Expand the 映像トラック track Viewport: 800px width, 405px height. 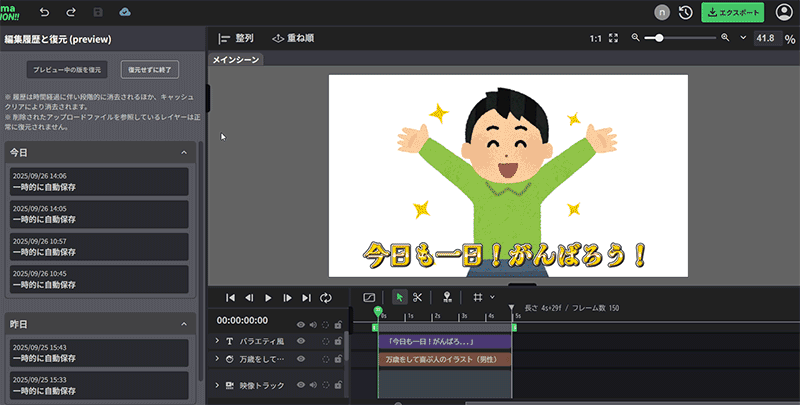pos(217,385)
